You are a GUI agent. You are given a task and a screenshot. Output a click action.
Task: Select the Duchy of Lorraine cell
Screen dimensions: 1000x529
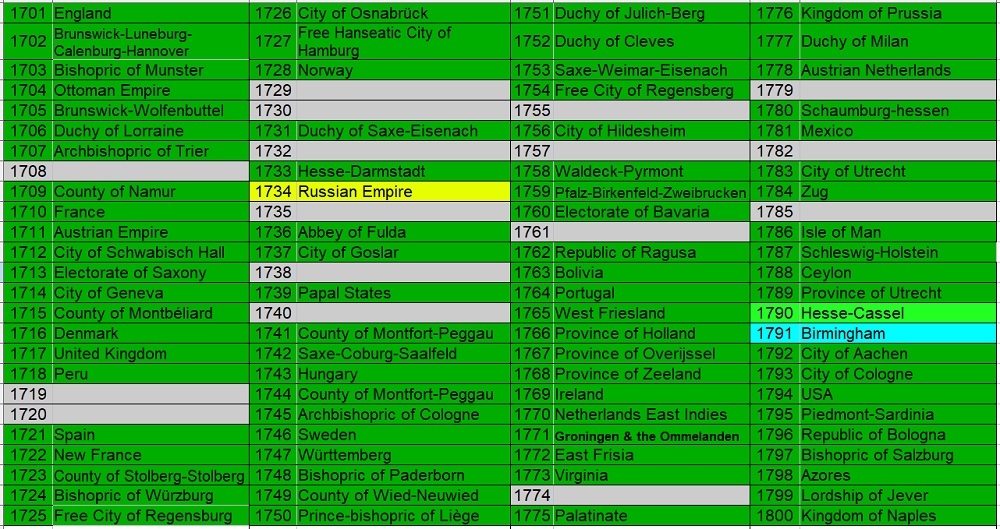(151, 131)
